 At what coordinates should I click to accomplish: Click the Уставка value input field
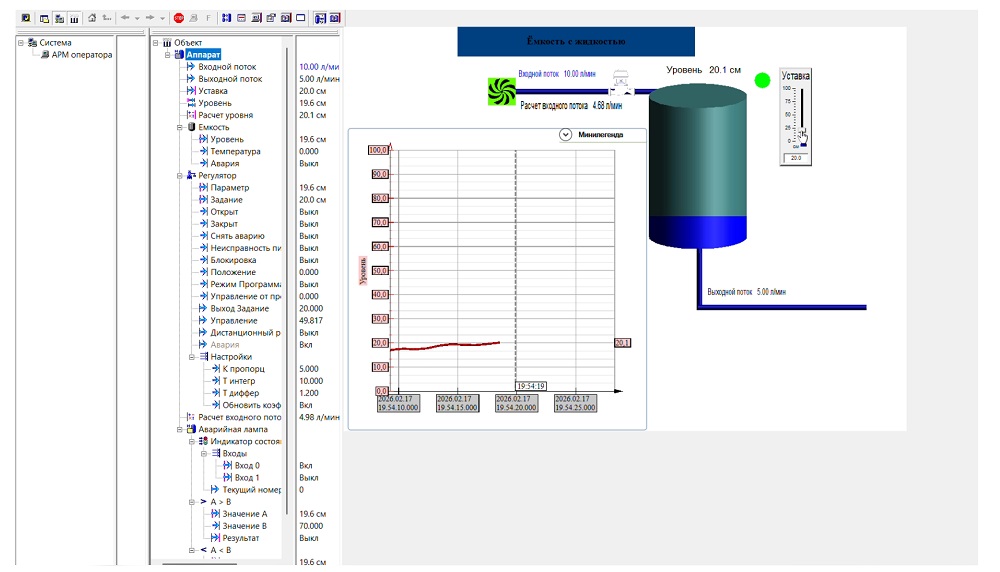point(796,158)
